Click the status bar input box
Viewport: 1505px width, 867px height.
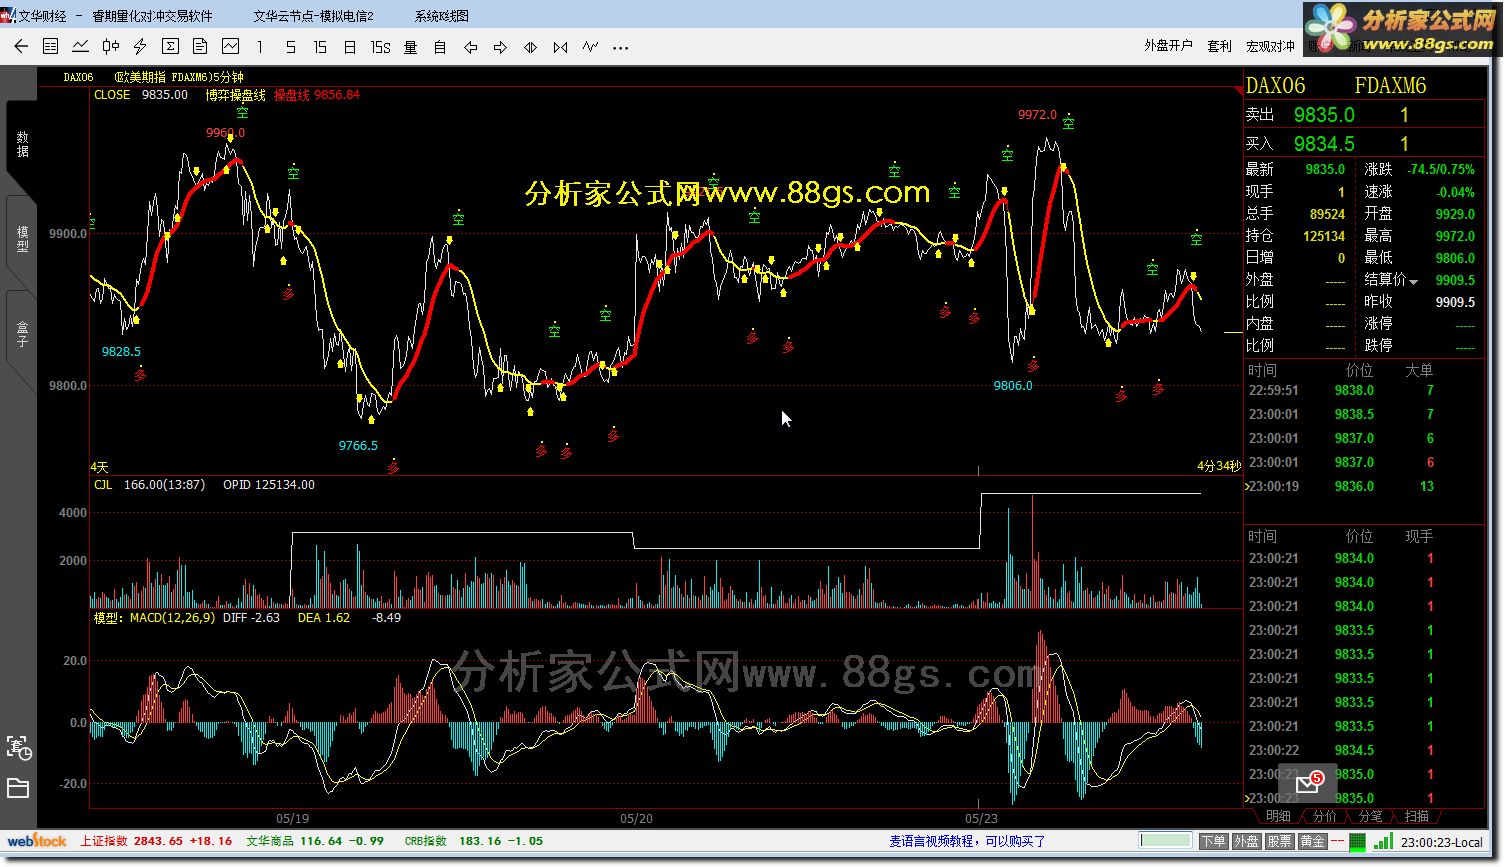click(x=1166, y=841)
